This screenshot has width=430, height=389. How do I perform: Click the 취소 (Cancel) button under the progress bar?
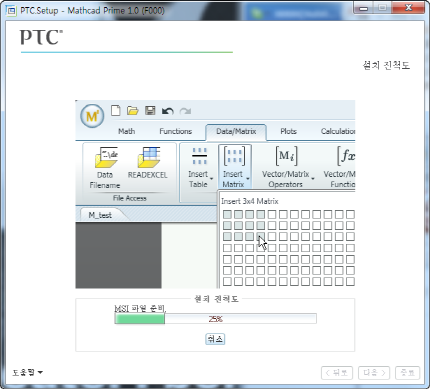pyautogui.click(x=215, y=339)
